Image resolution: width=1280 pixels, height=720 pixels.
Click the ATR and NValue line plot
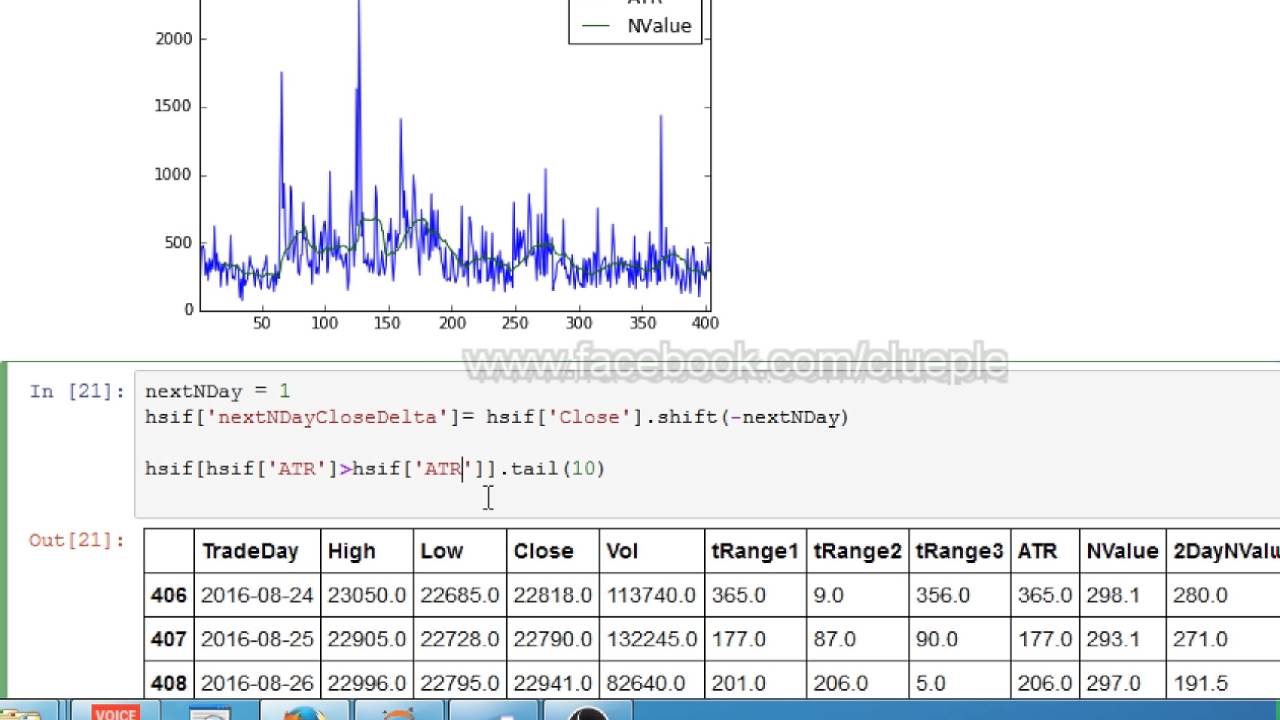point(455,155)
